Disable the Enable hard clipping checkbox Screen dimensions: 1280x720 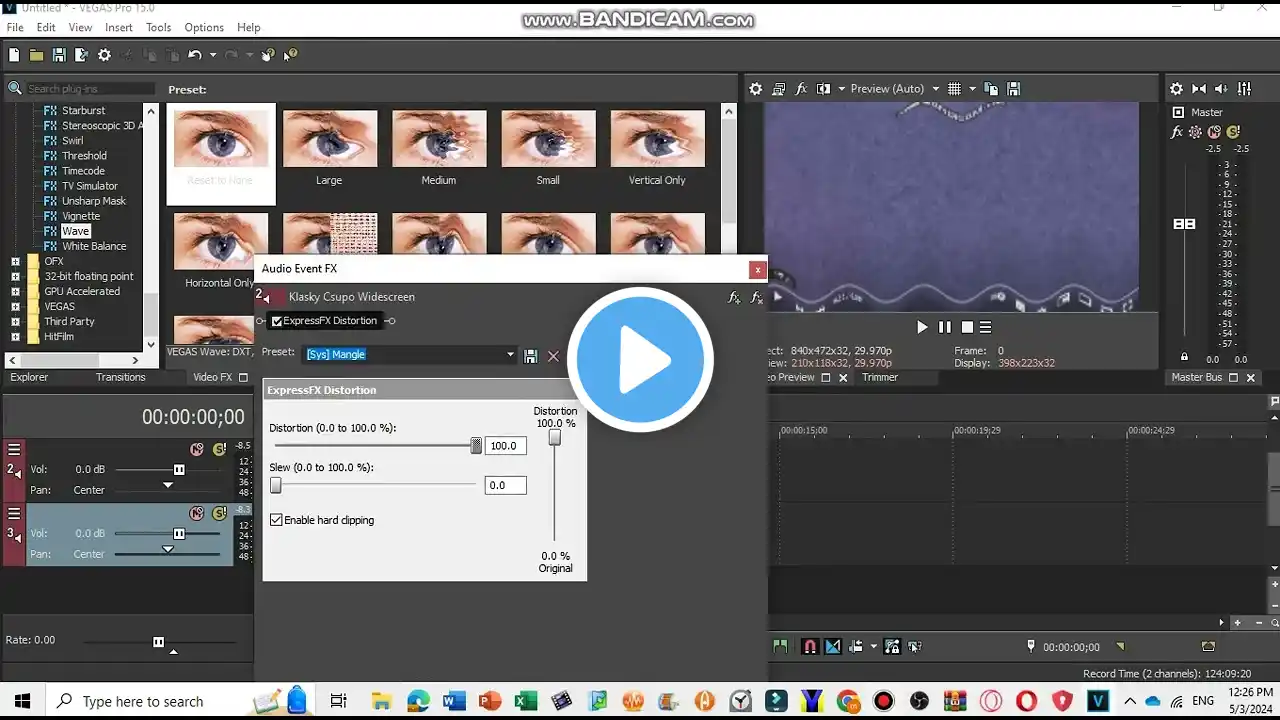(277, 520)
